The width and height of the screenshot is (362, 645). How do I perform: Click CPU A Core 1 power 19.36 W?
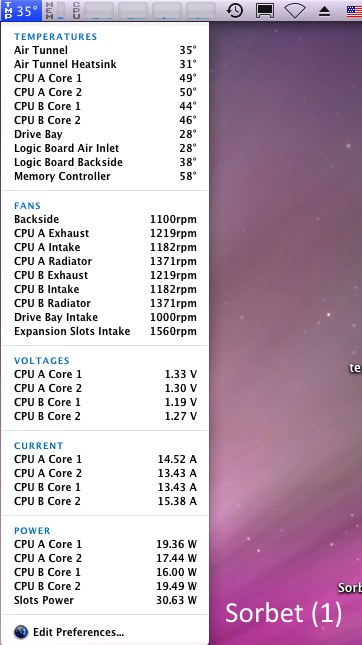105,544
